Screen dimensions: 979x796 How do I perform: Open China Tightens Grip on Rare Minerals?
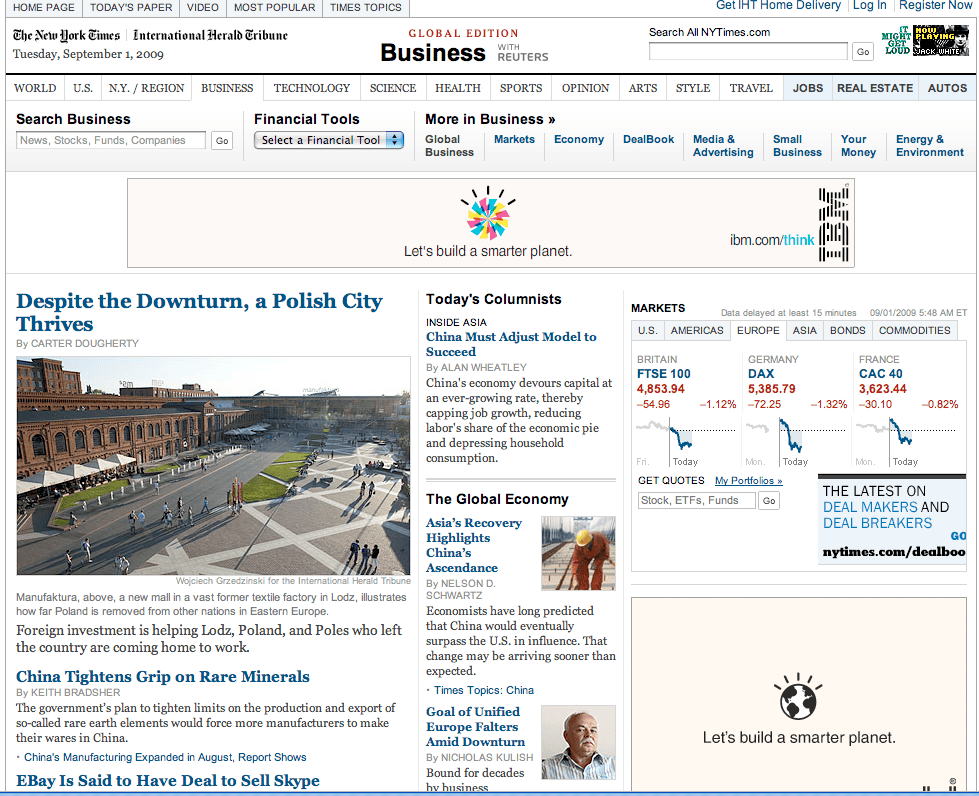163,677
